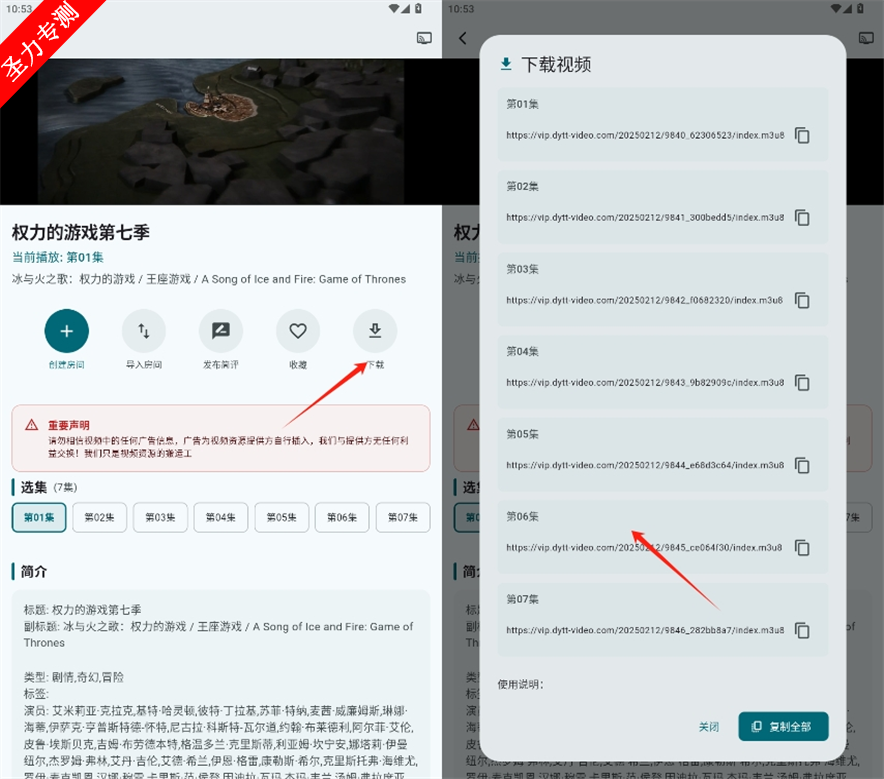Click the 9845_ce064f30 m3u8 link text

click(x=644, y=547)
